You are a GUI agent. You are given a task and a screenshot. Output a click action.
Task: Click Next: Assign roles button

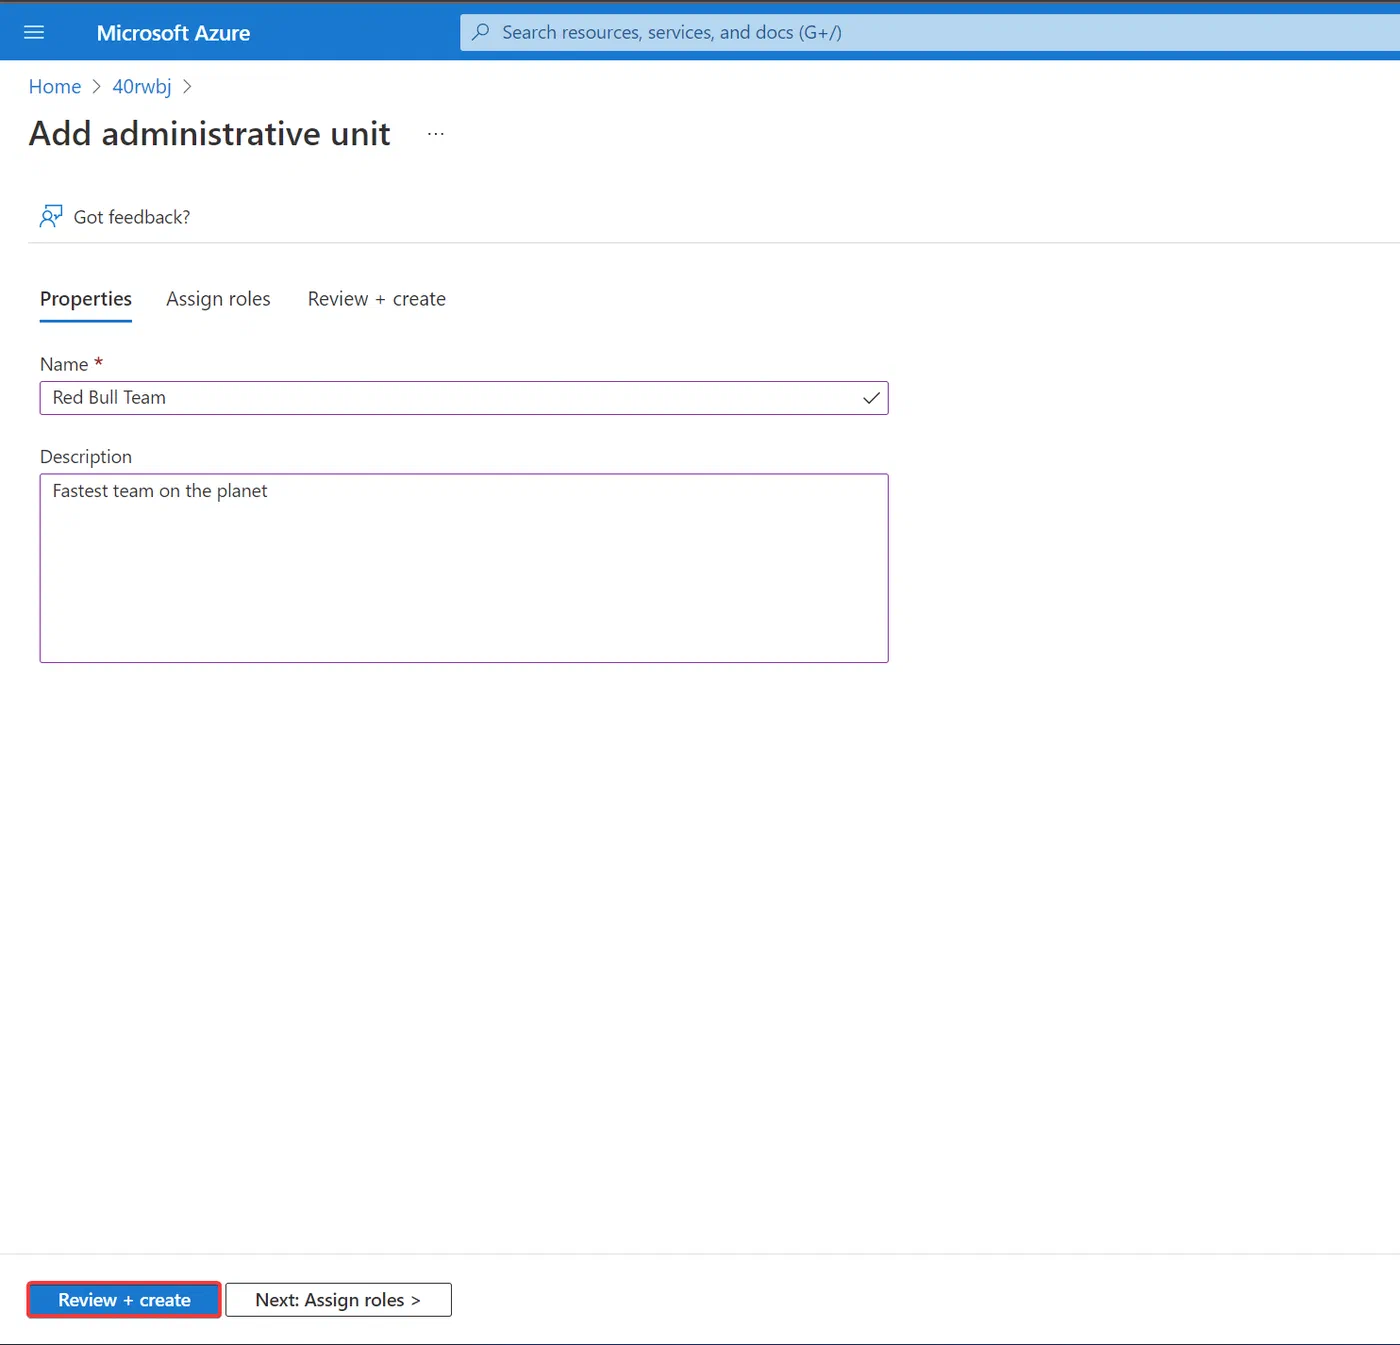click(x=338, y=1300)
